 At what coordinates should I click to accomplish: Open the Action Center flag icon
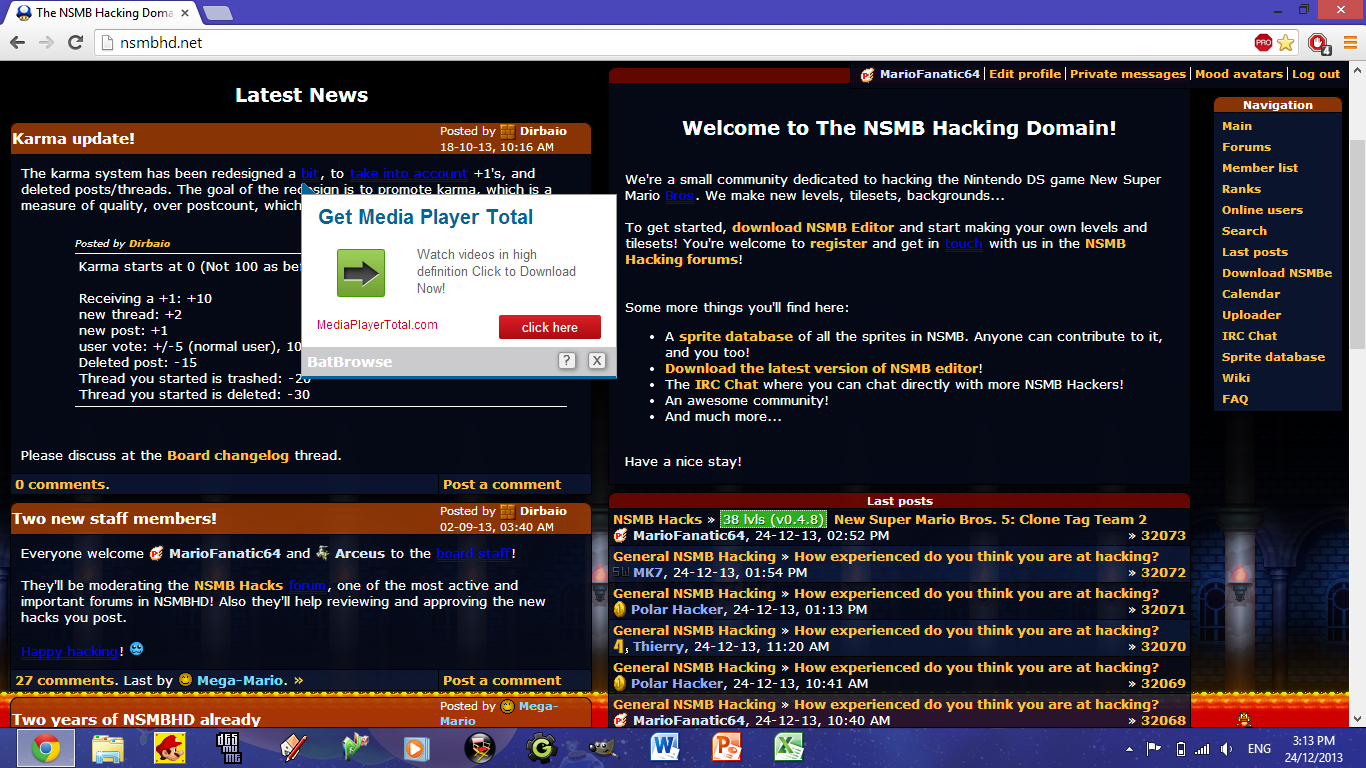pos(1153,748)
